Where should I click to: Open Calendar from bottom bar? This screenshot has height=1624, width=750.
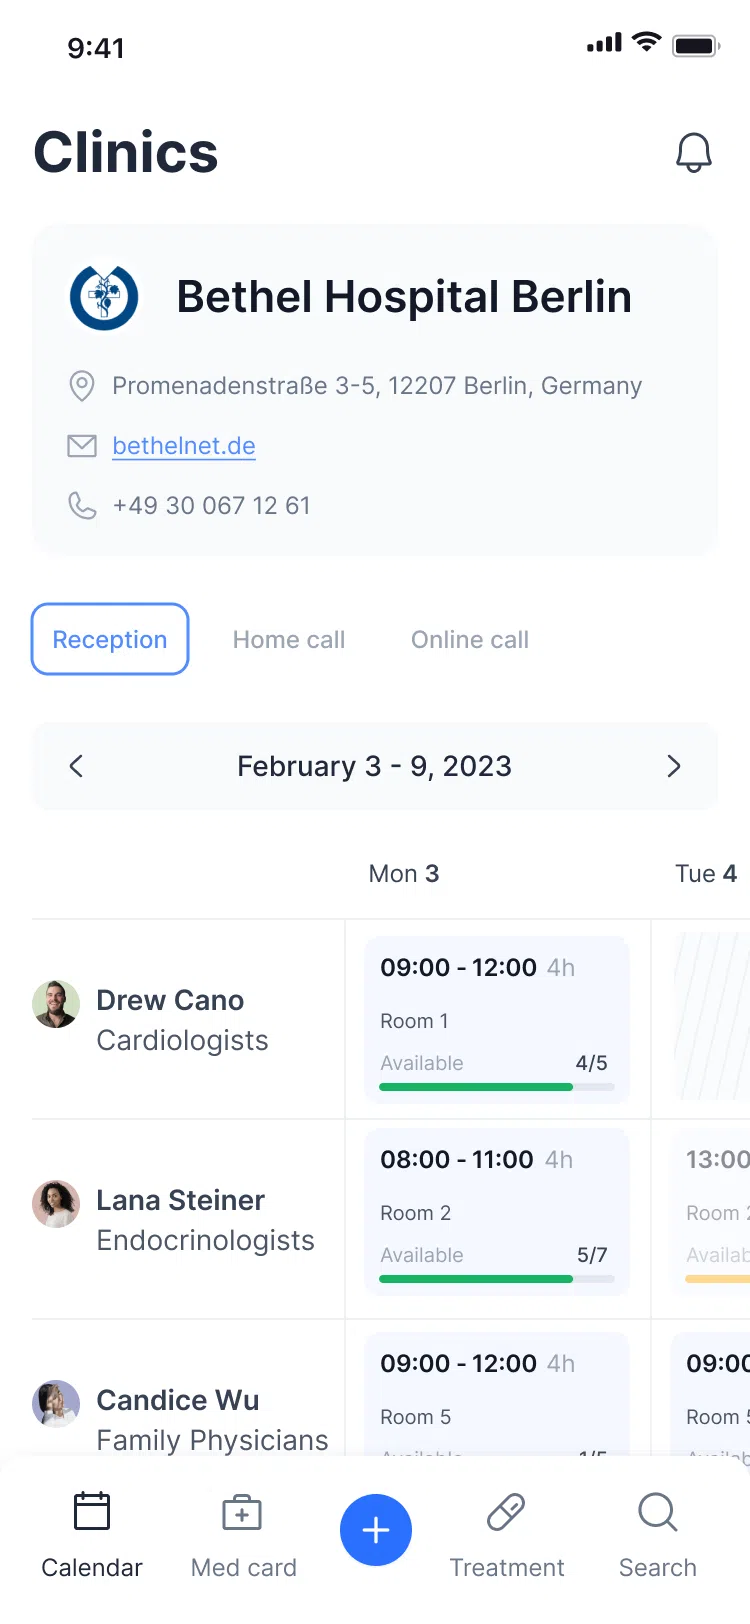click(92, 1535)
